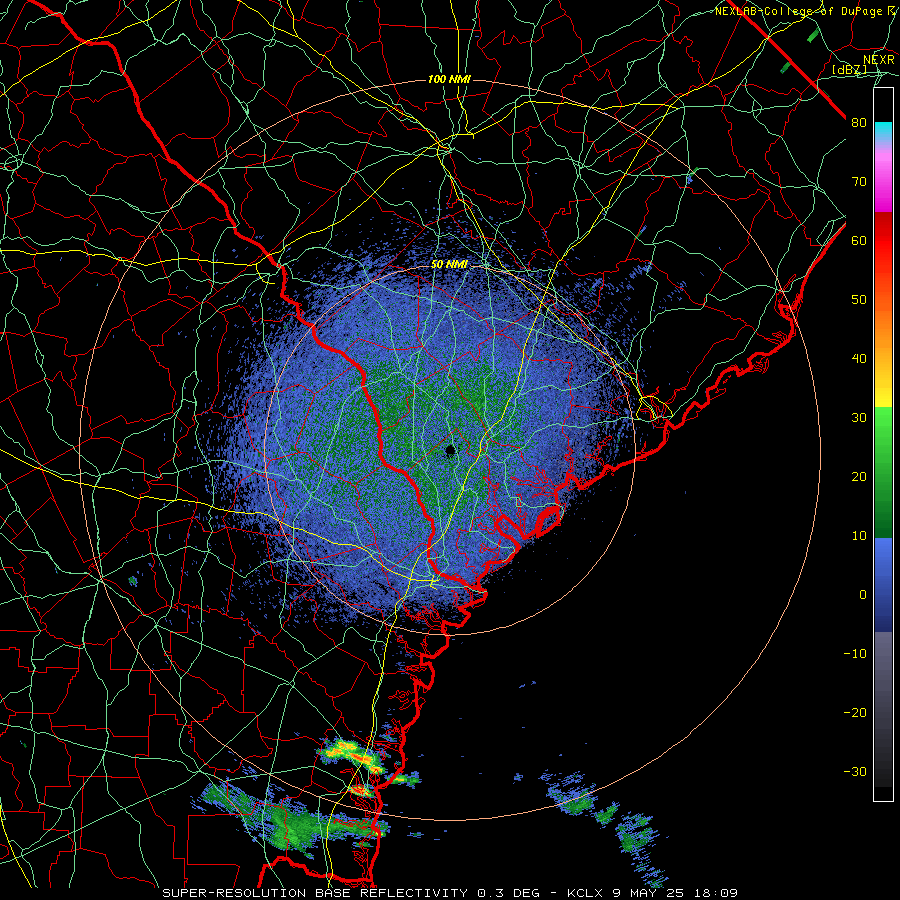Click the red segment of the dBZ color bar
The height and width of the screenshot is (900, 900).
(883, 241)
